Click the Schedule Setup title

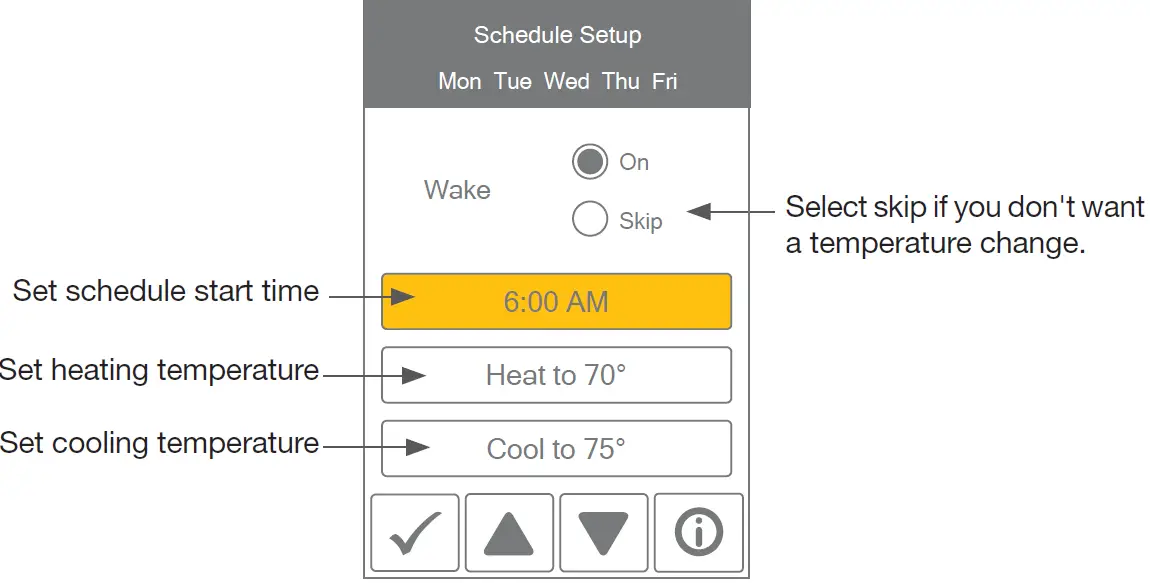pos(557,36)
